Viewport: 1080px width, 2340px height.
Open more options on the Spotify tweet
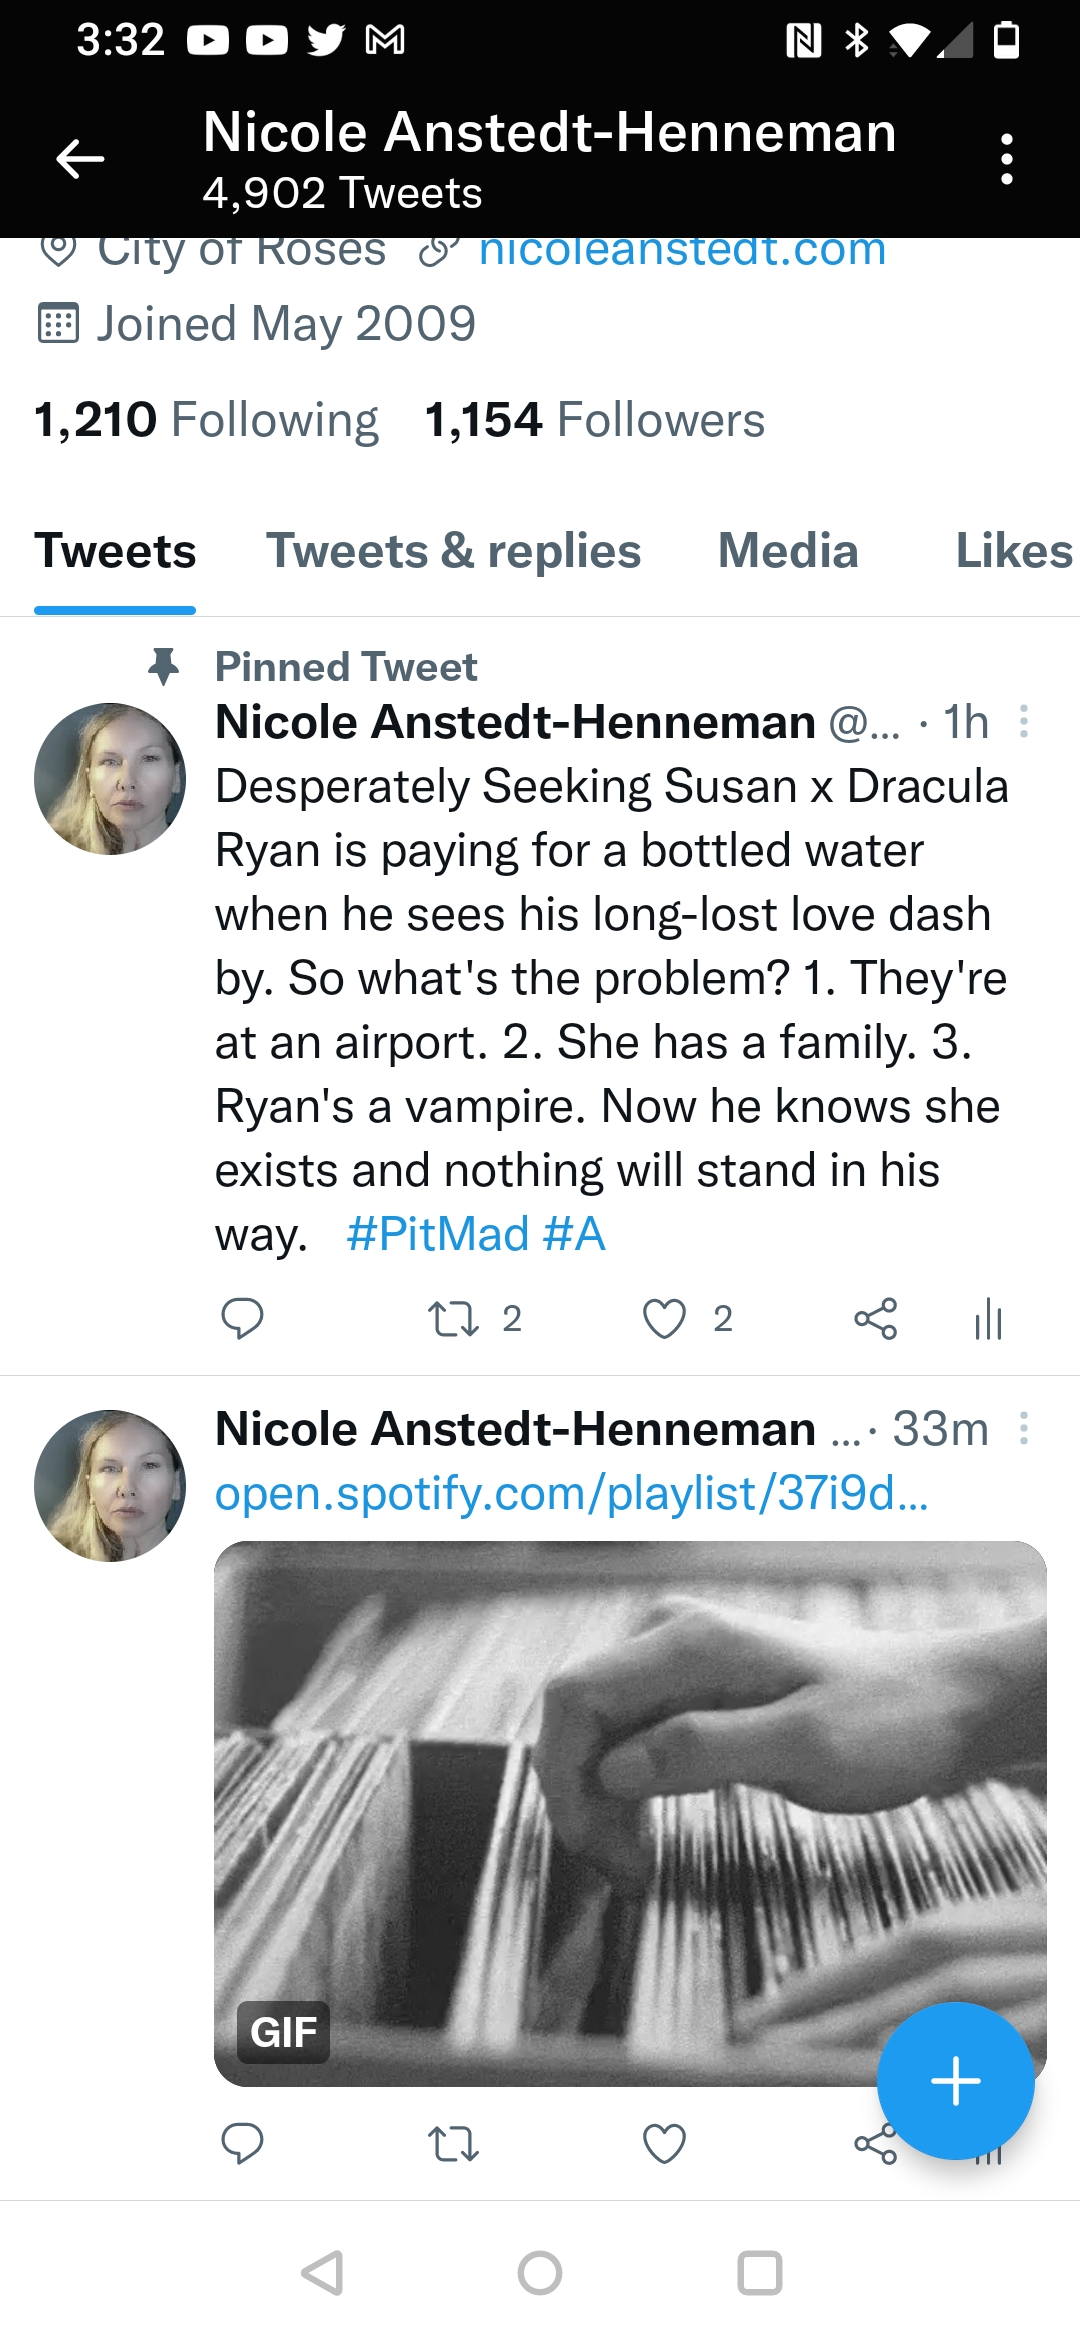tap(1023, 1428)
